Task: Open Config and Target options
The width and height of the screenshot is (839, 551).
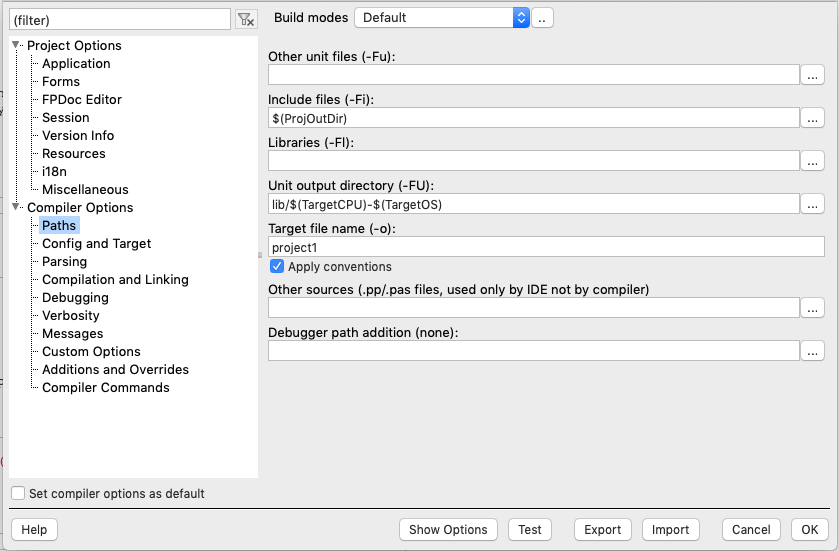Action: [96, 243]
